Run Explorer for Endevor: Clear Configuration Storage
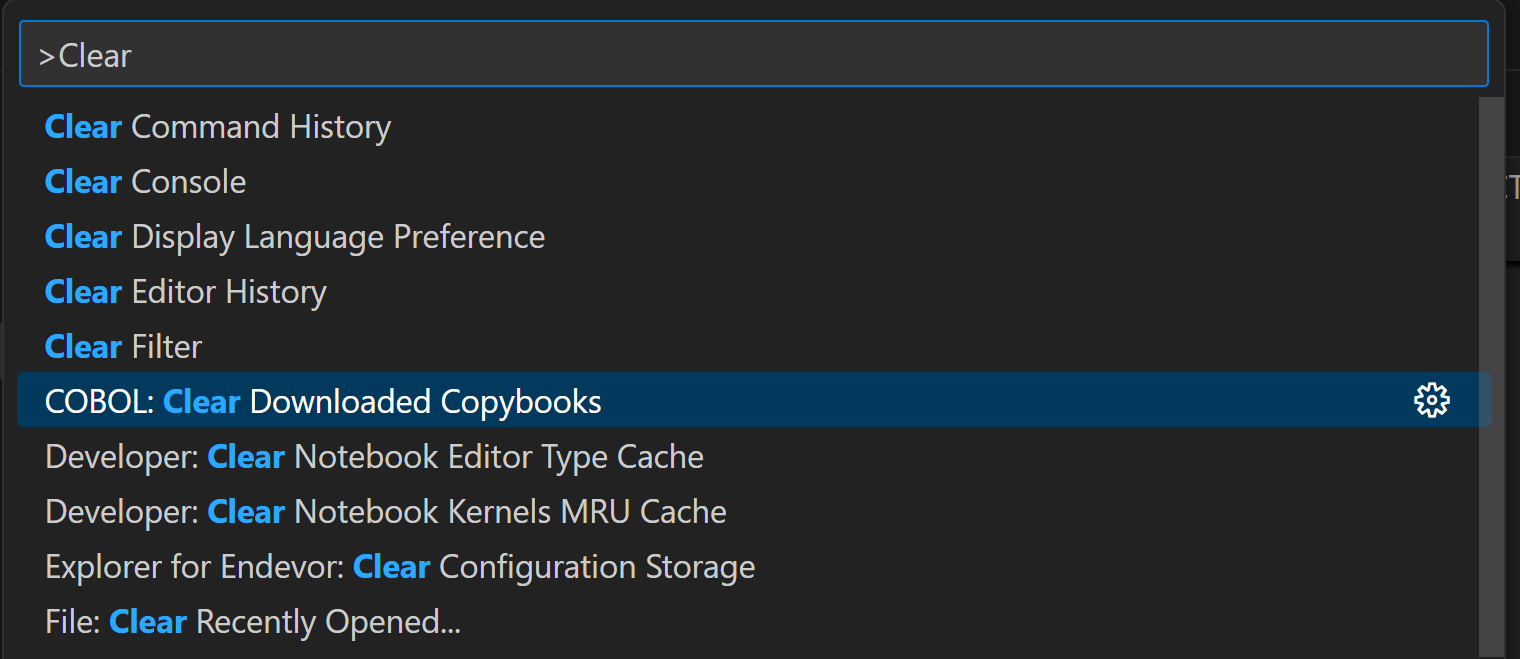The image size is (1520, 659). [400, 567]
